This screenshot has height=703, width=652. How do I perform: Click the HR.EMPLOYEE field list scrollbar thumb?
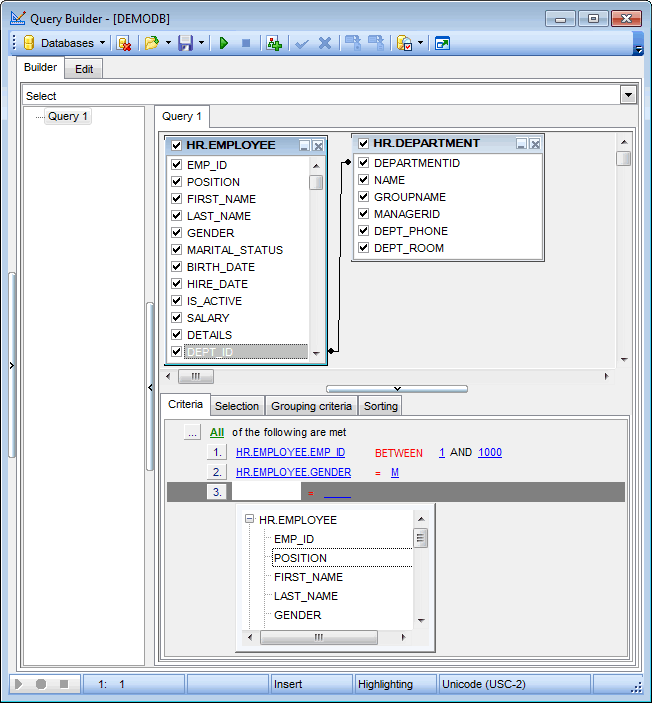pos(316,182)
